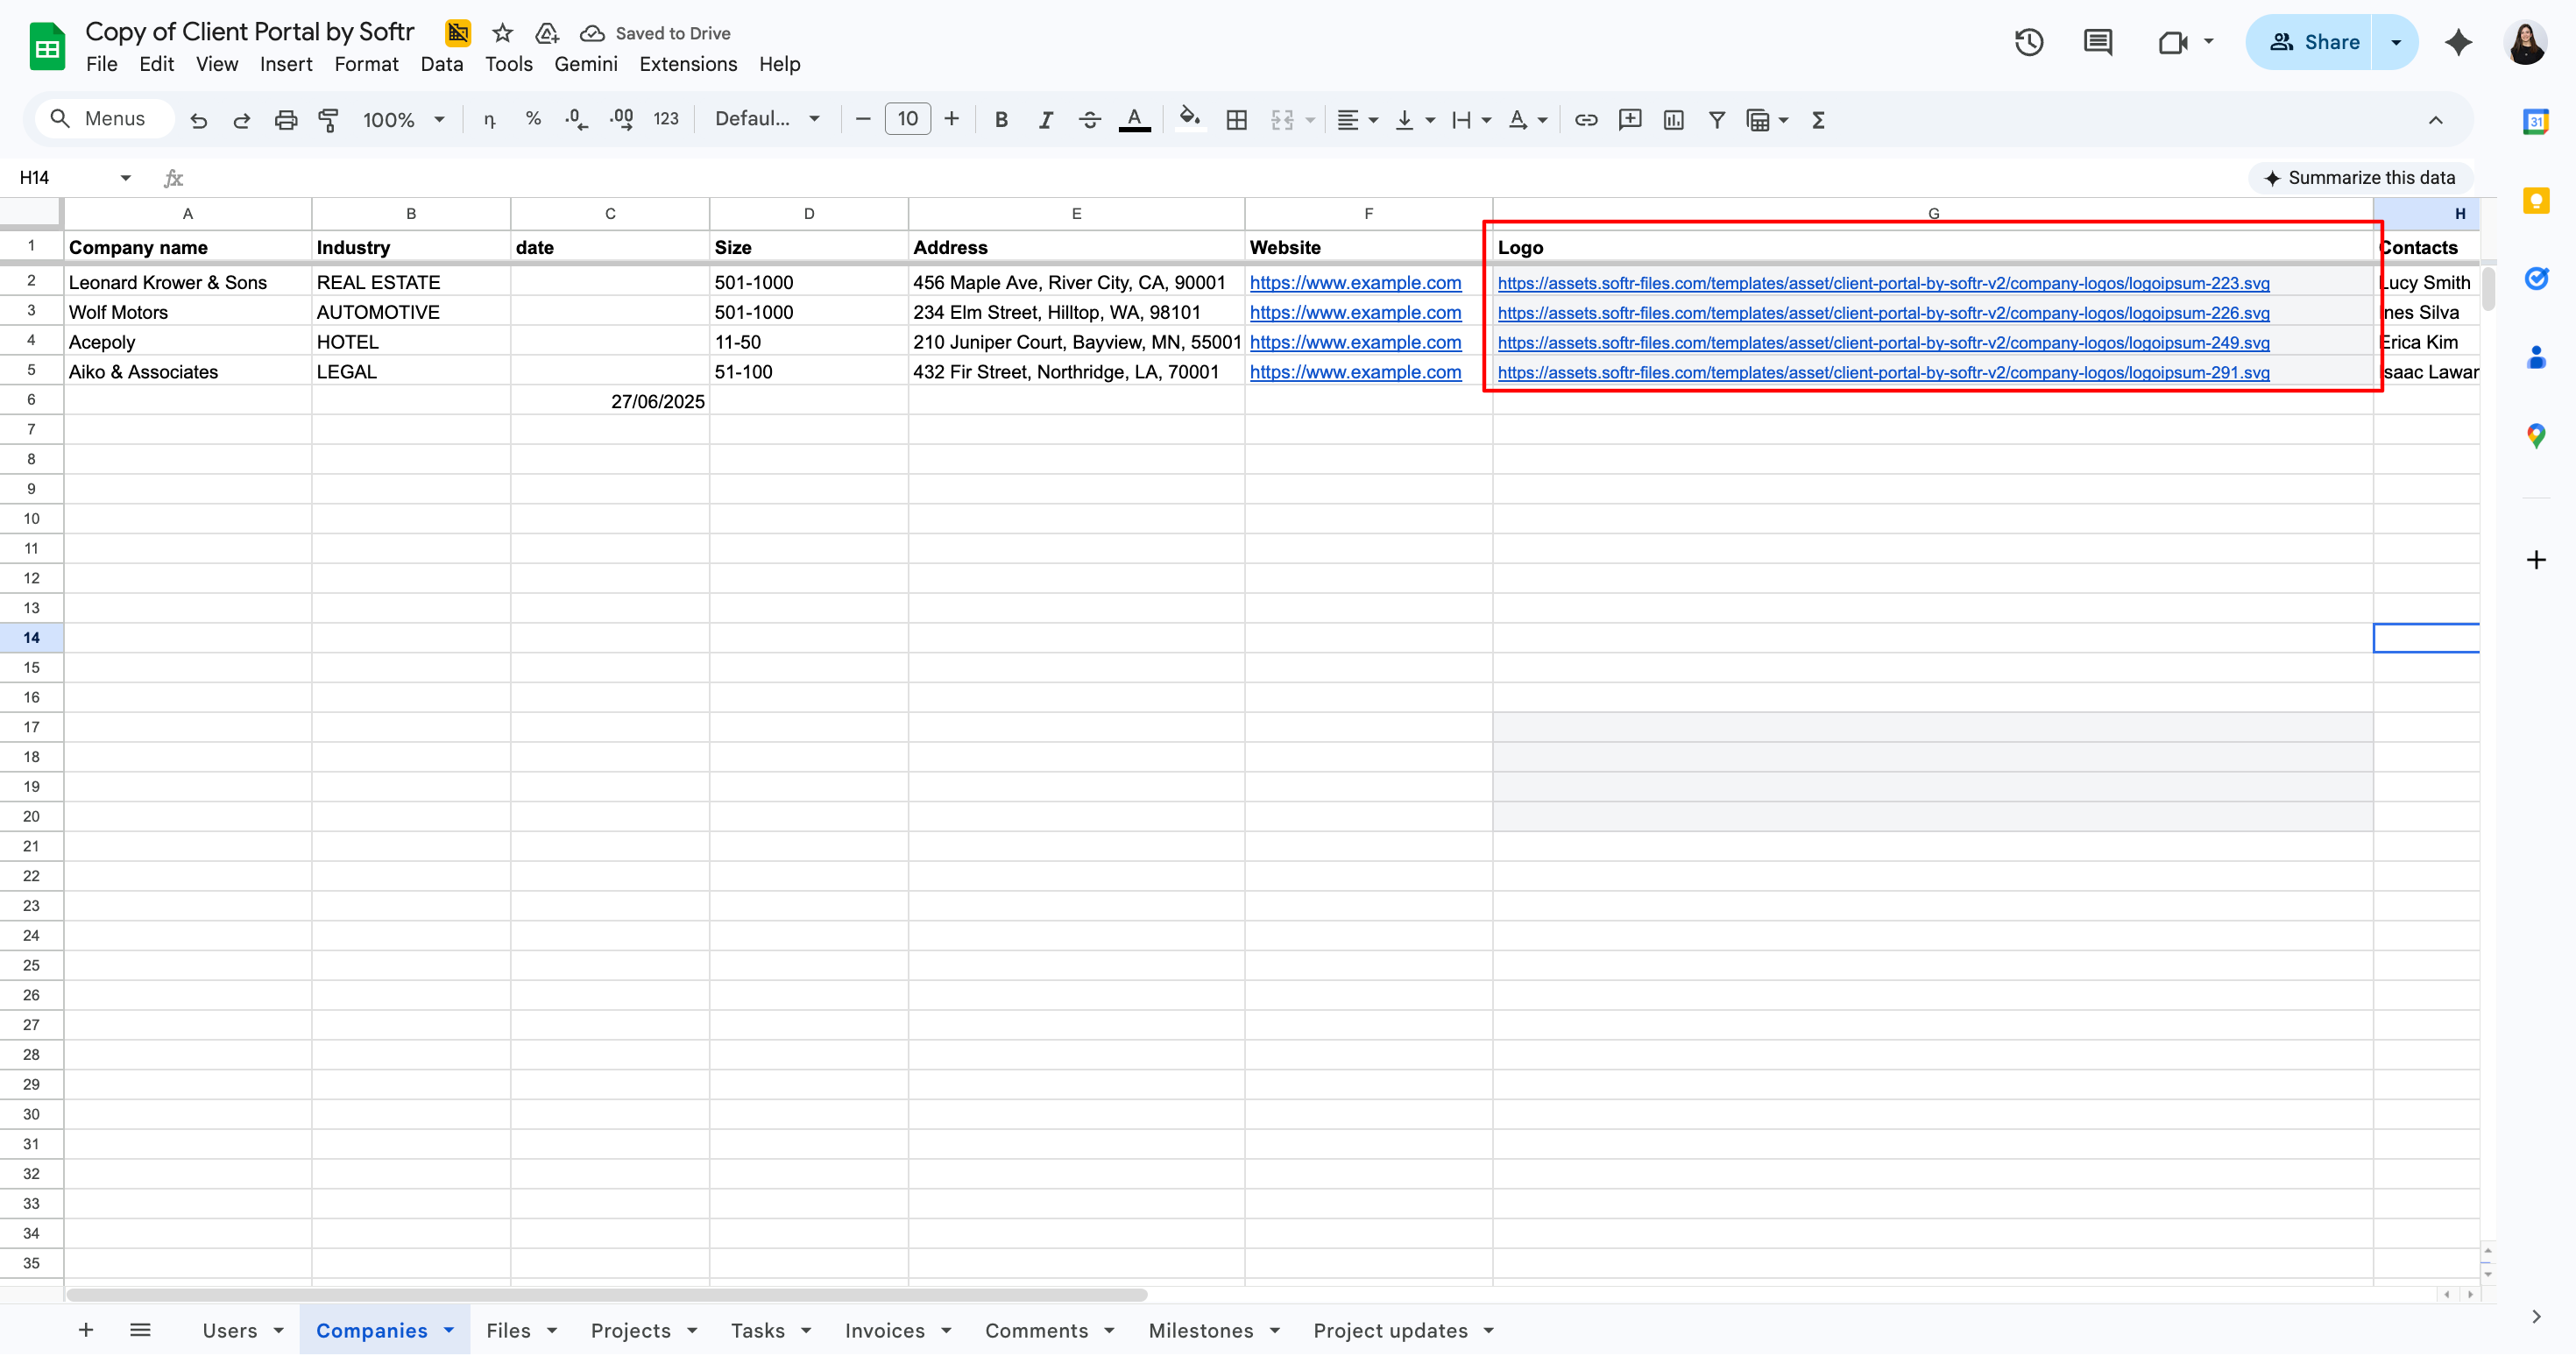Toggle strikethrough formatting
Image resolution: width=2576 pixels, height=1356 pixels.
coord(1089,120)
